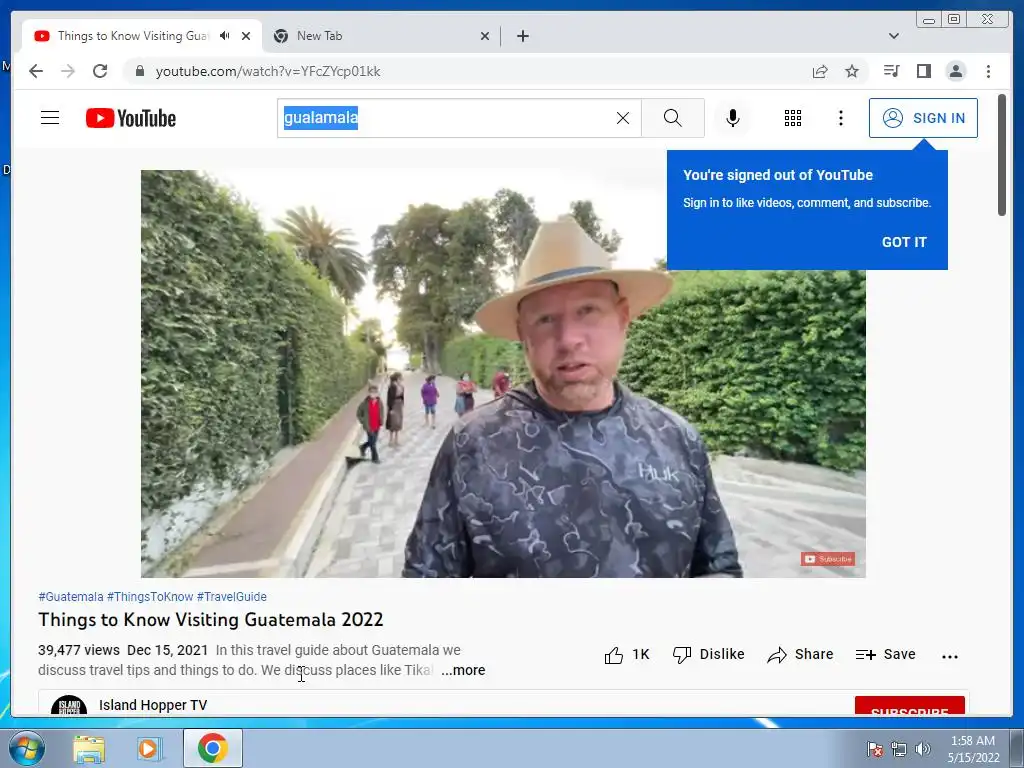Open a new browser tab with plus

522,36
